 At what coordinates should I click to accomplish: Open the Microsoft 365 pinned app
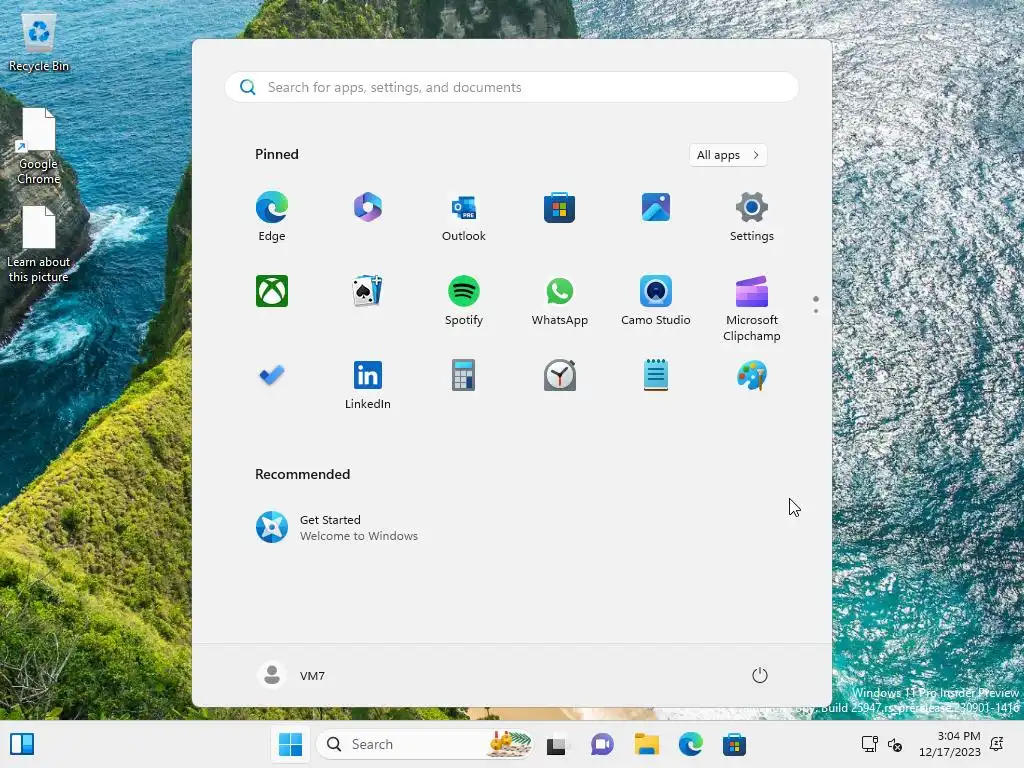368,208
